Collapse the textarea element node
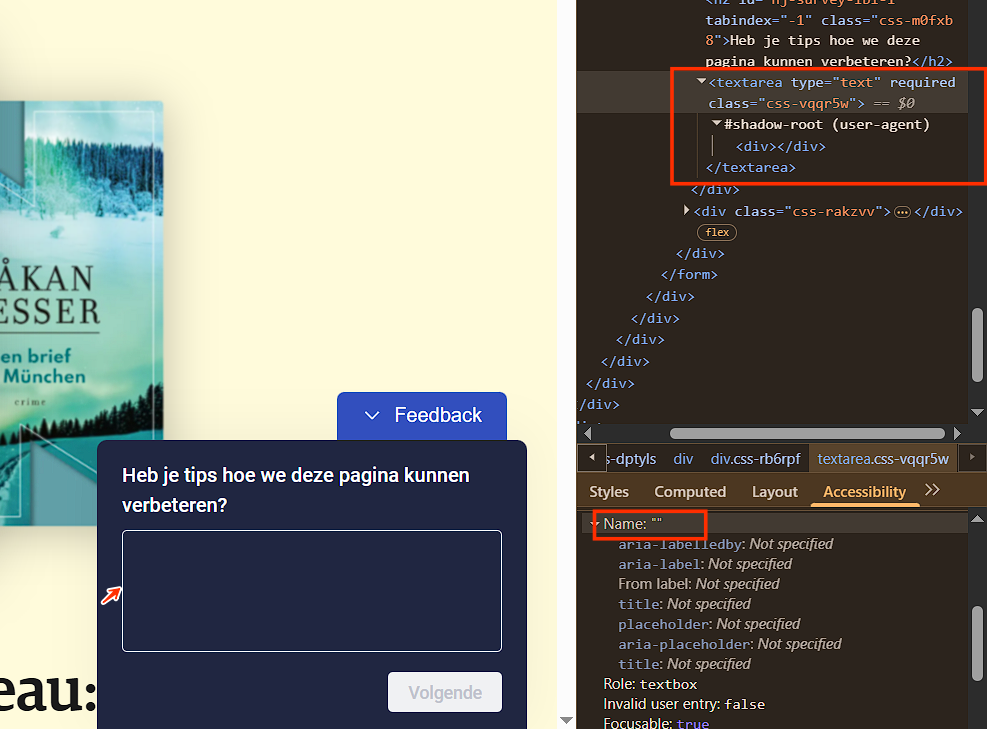 (x=701, y=82)
